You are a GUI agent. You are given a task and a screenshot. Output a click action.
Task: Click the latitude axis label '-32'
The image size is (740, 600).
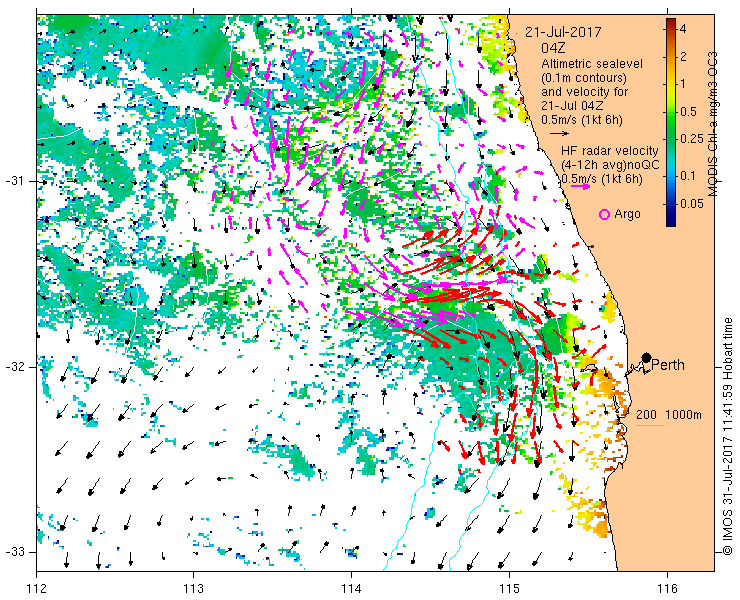pyautogui.click(x=14, y=367)
